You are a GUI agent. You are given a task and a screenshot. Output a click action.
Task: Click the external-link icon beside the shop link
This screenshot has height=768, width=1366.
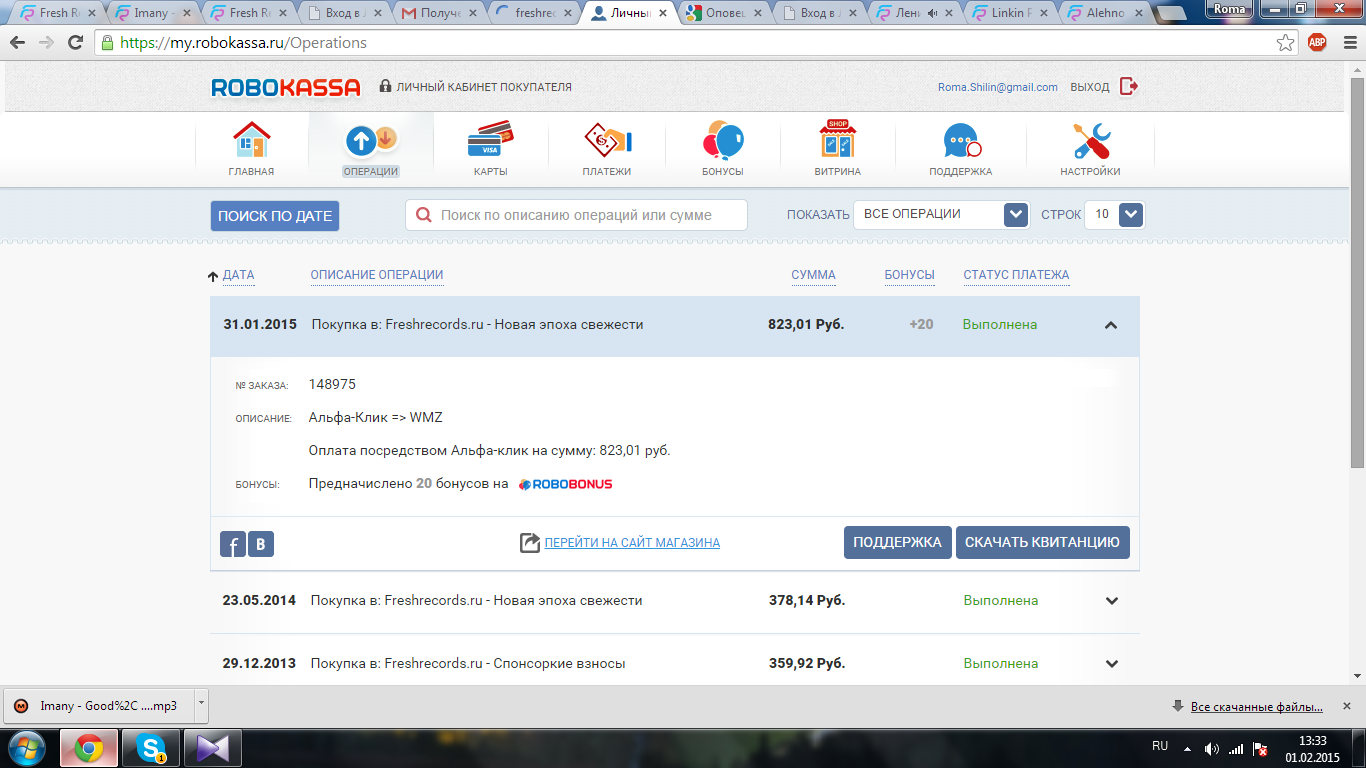[x=530, y=543]
